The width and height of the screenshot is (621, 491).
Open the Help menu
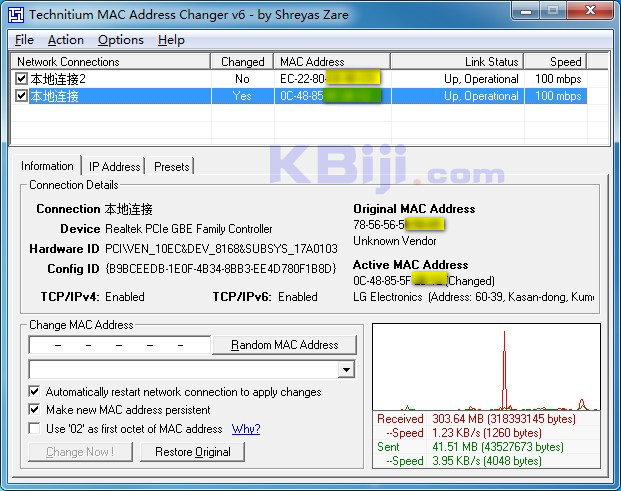(171, 40)
